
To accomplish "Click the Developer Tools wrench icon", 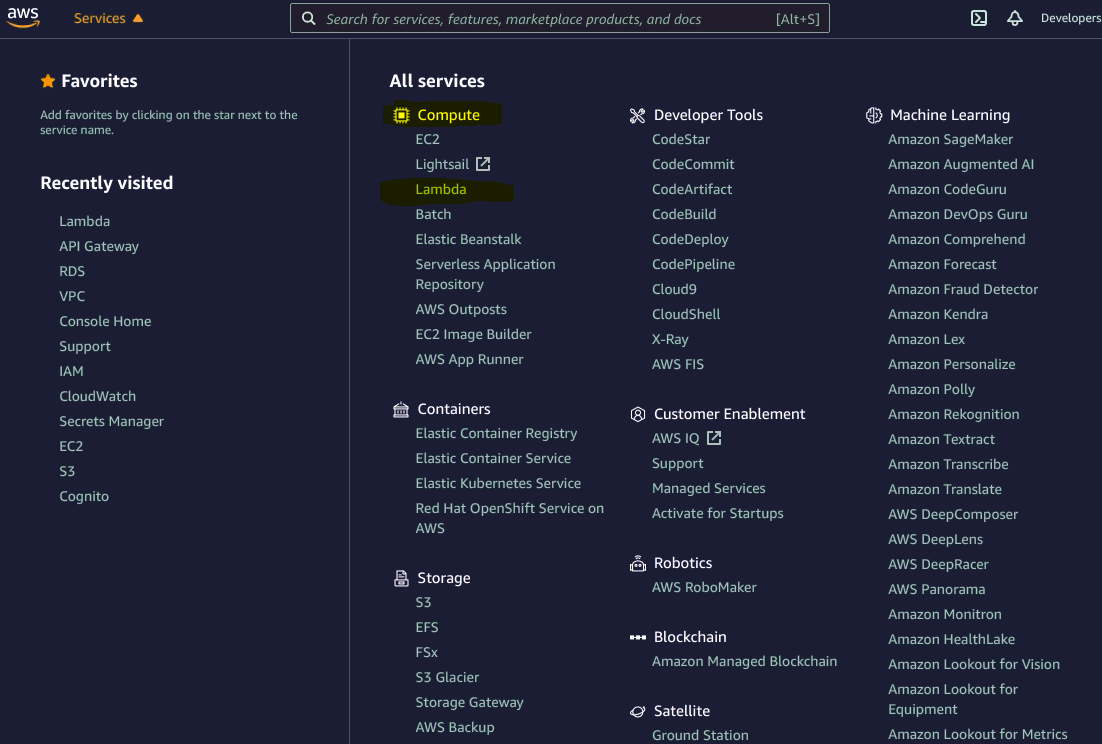I will coord(637,115).
